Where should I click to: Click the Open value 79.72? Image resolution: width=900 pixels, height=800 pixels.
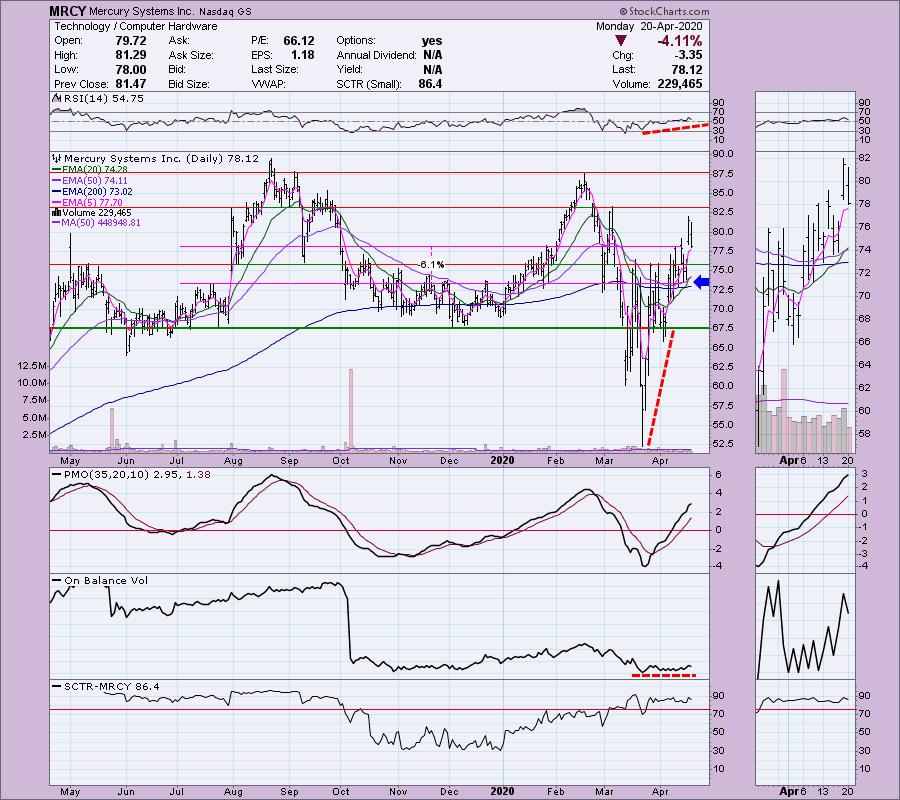point(130,41)
